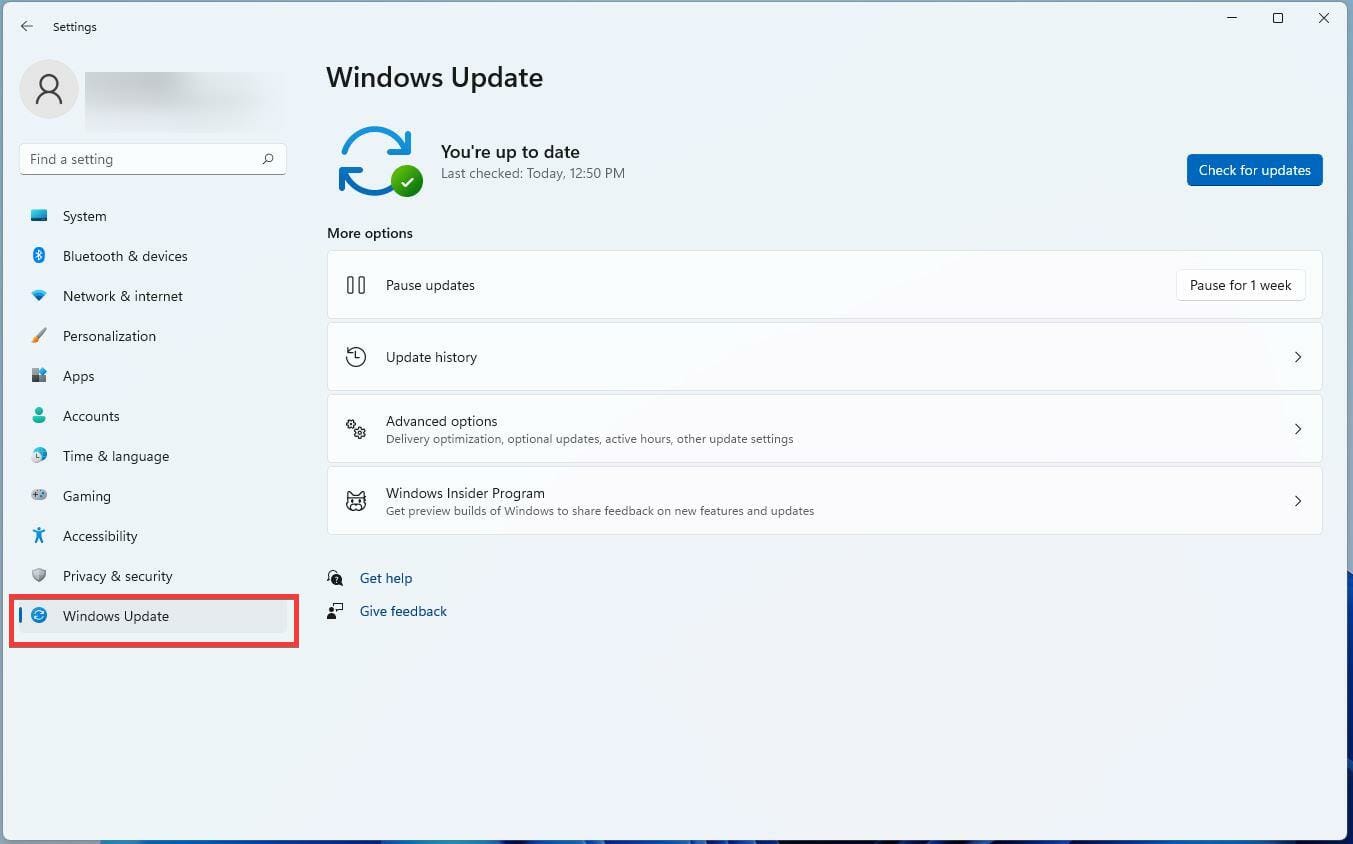Expand Advanced options settings
This screenshot has width=1353, height=844.
point(824,428)
